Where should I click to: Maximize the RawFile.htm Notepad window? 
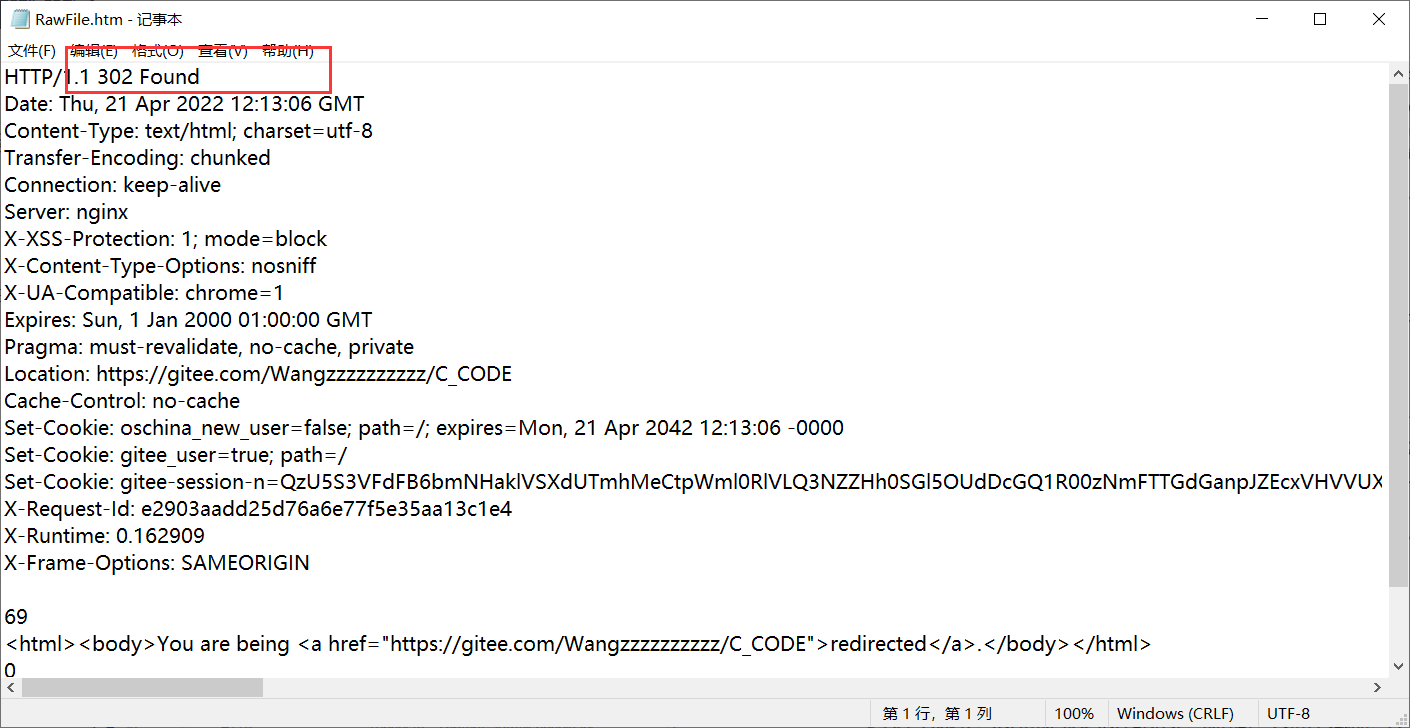click(1320, 19)
